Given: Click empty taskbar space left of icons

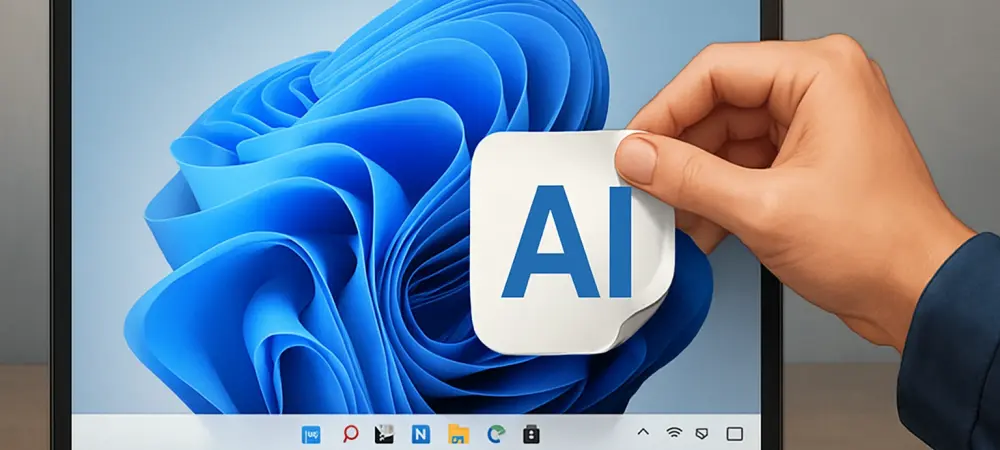Looking at the screenshot, I should [x=180, y=433].
